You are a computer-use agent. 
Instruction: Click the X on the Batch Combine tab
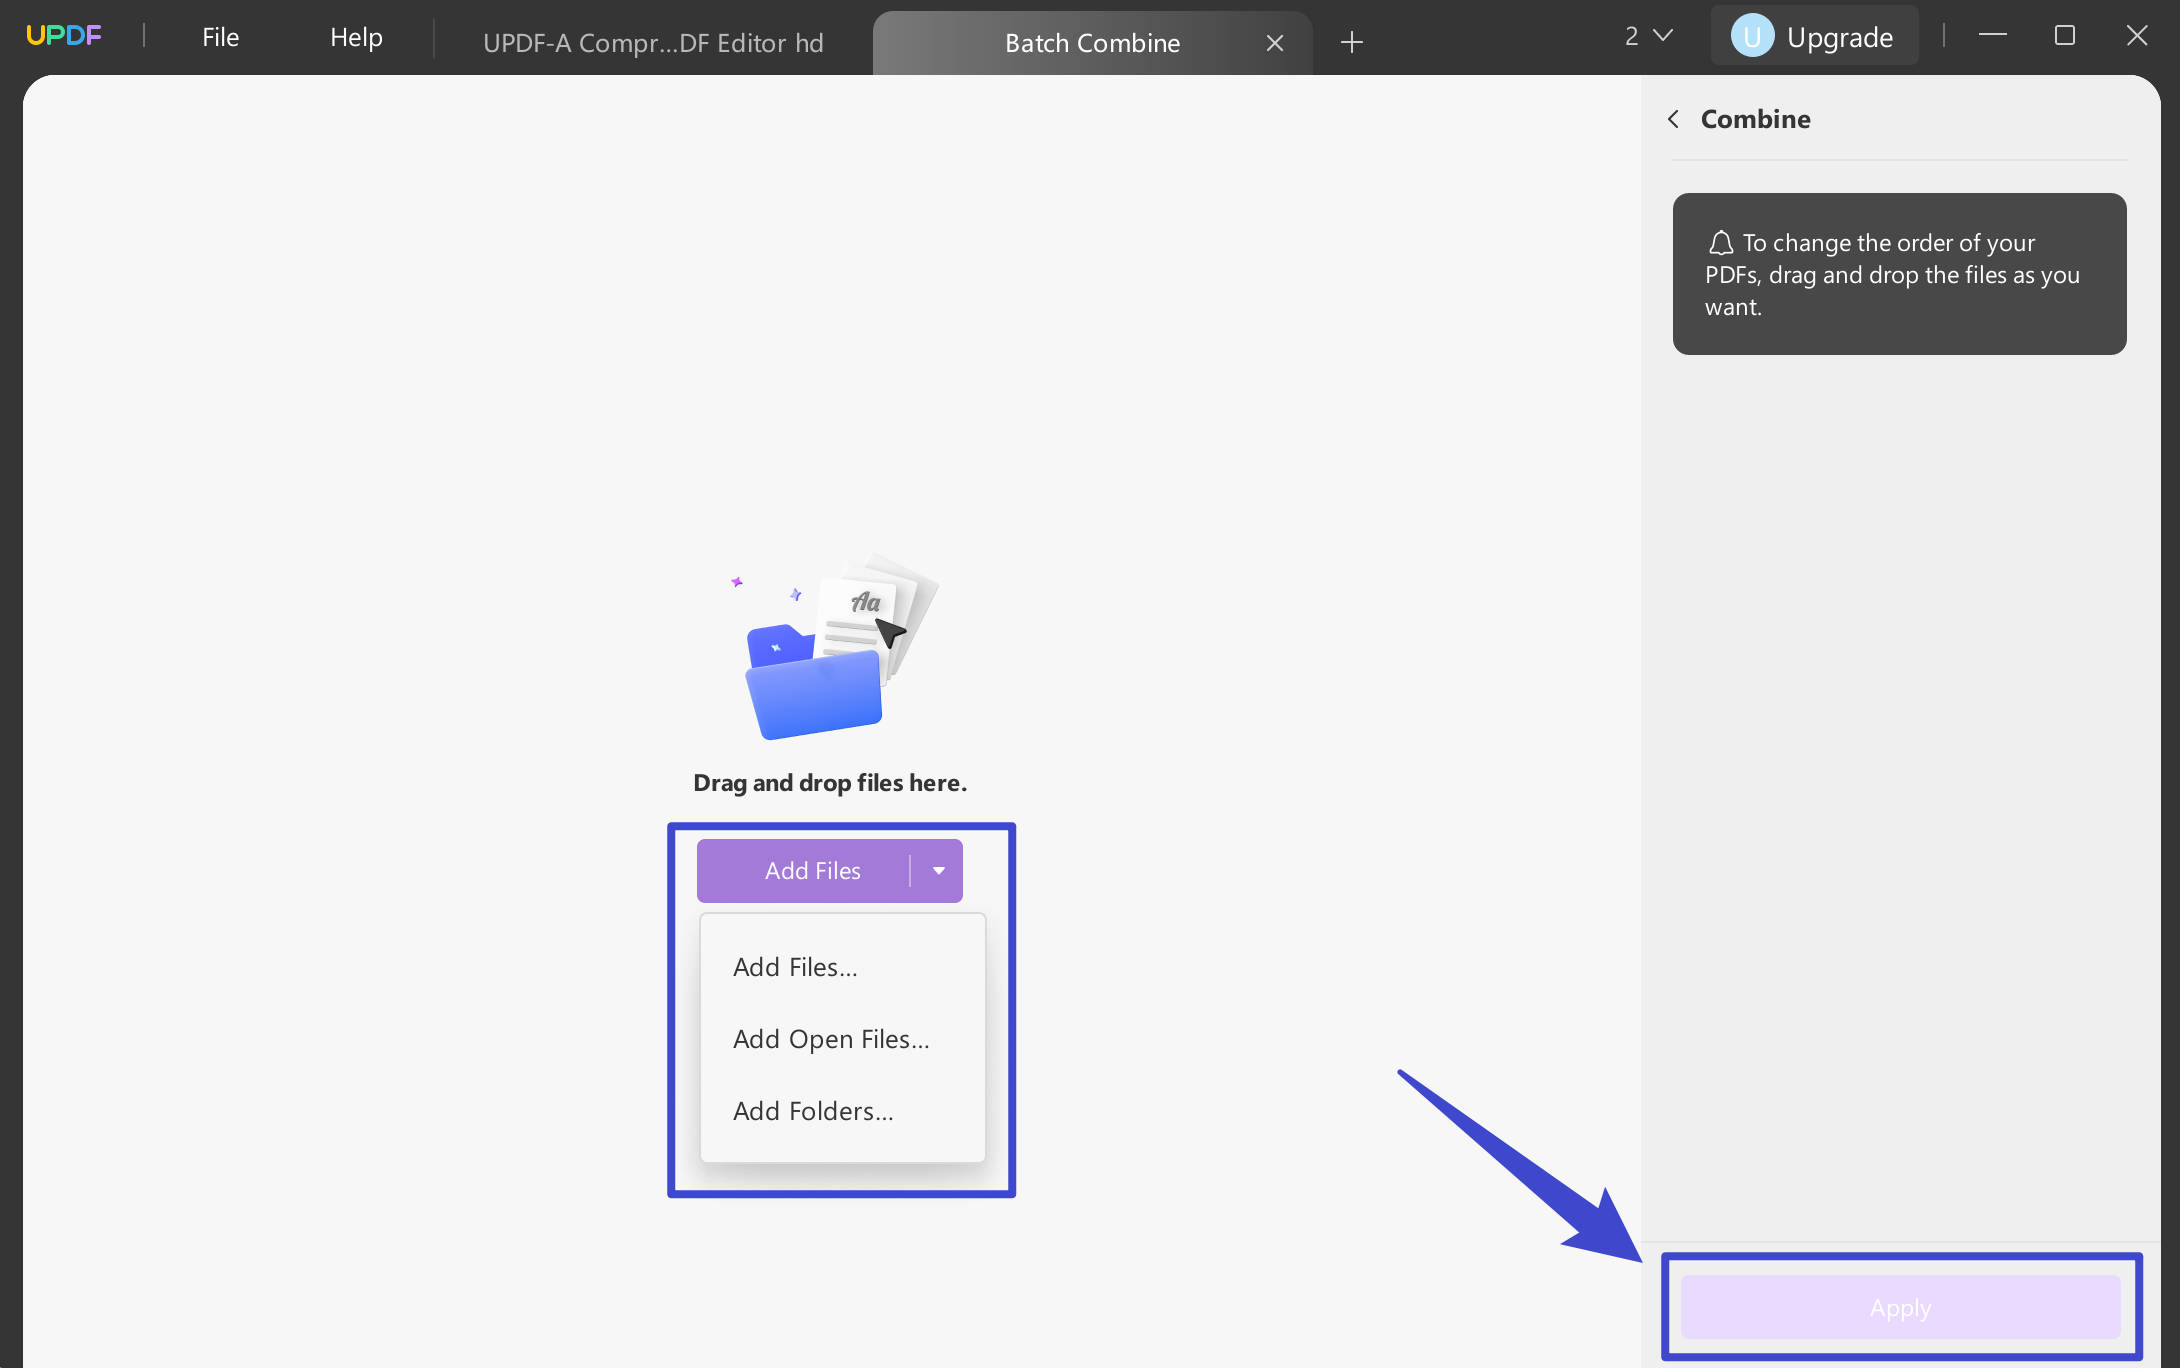pos(1274,42)
